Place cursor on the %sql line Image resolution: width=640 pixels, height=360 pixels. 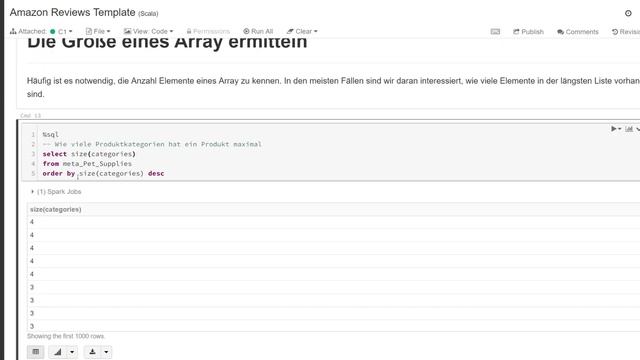pos(51,134)
